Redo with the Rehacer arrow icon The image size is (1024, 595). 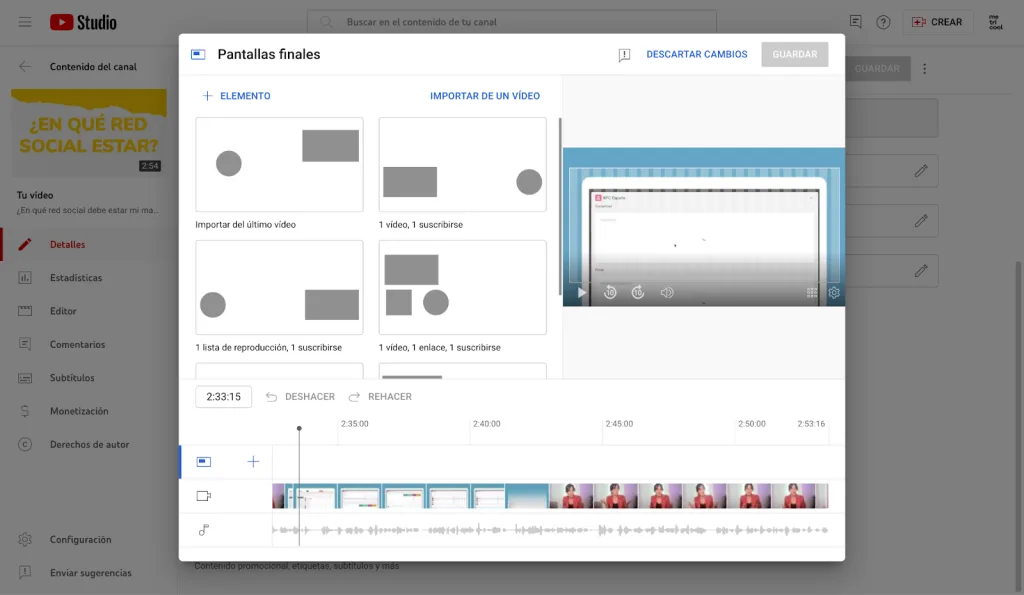(353, 397)
